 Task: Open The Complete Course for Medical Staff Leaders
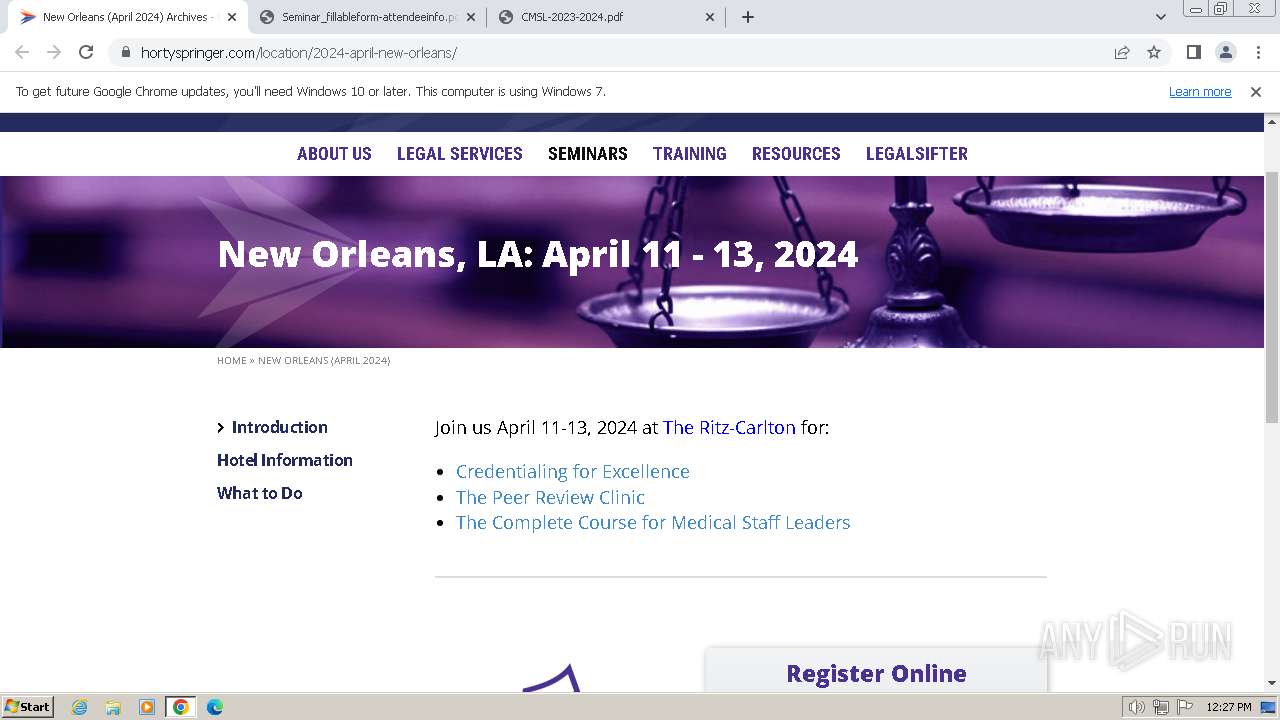pos(653,522)
